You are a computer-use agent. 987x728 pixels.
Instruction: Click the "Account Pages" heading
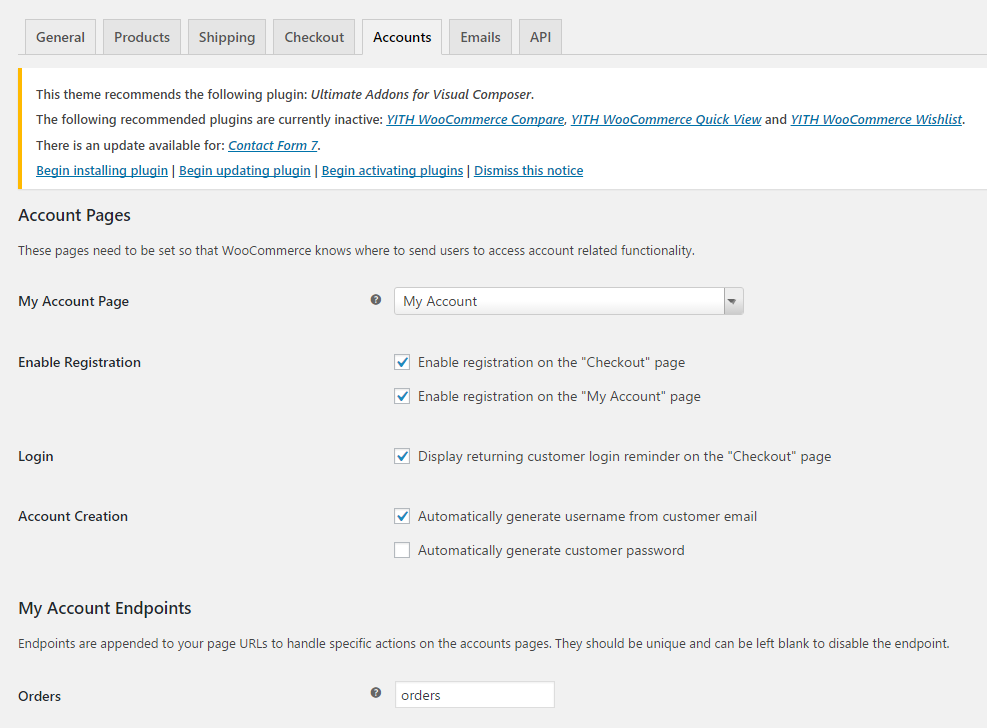[x=74, y=215]
